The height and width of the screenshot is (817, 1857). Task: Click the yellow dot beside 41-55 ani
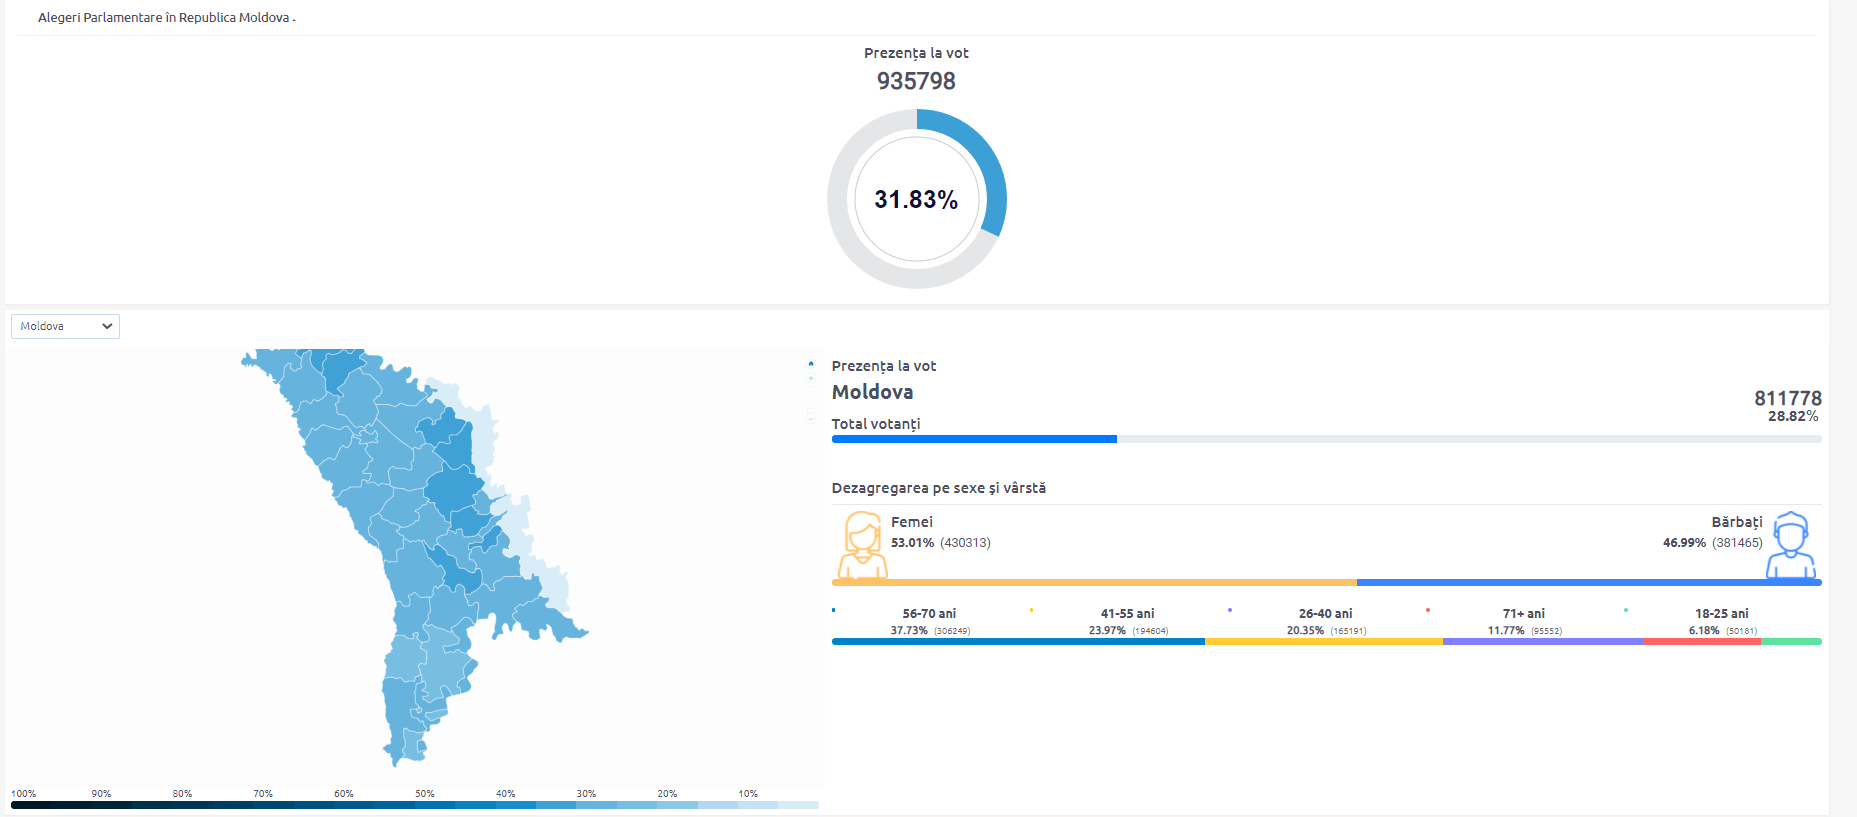pos(1031,610)
